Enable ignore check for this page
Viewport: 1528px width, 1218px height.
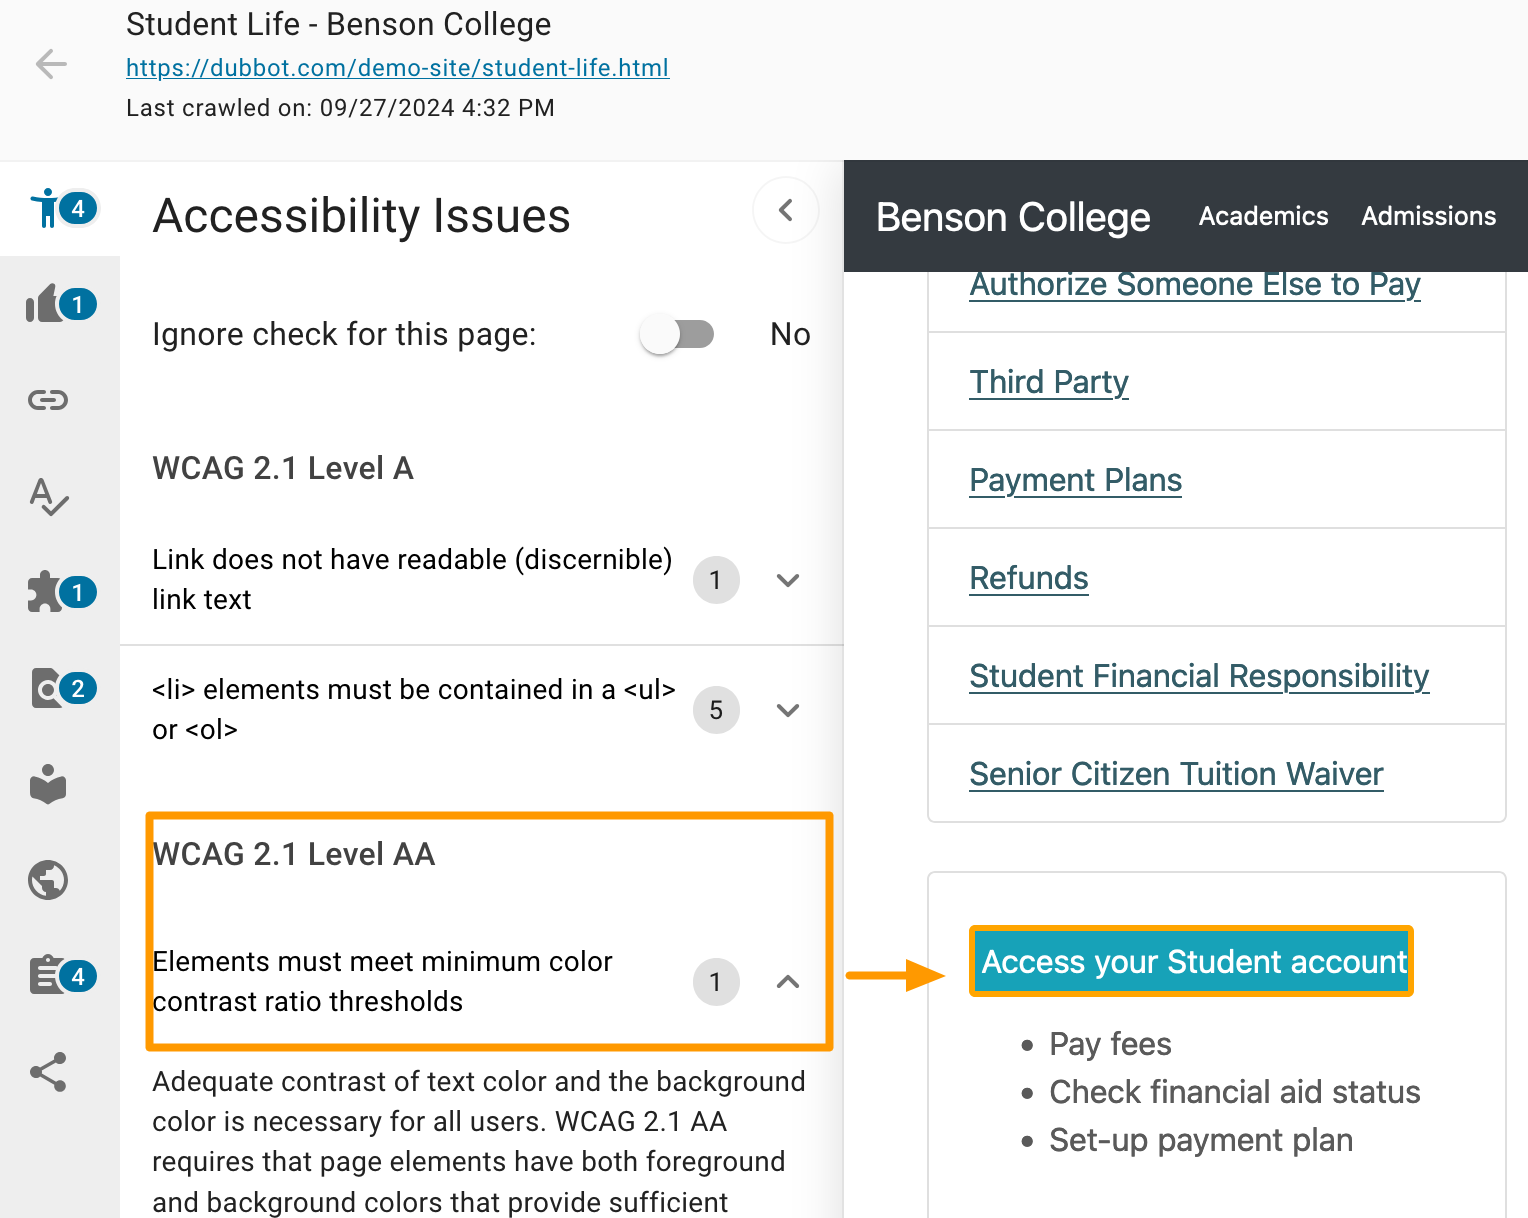[678, 334]
